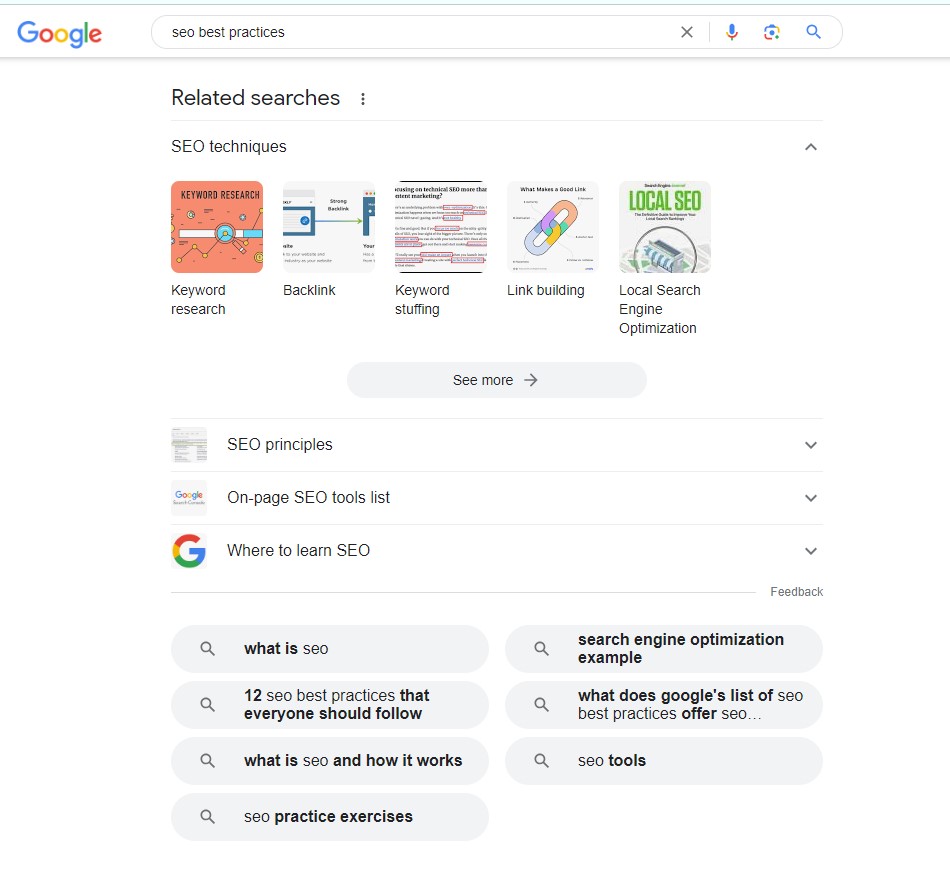950x875 pixels.
Task: Click the G favicon beside Where to learn SEO
Action: tap(189, 551)
